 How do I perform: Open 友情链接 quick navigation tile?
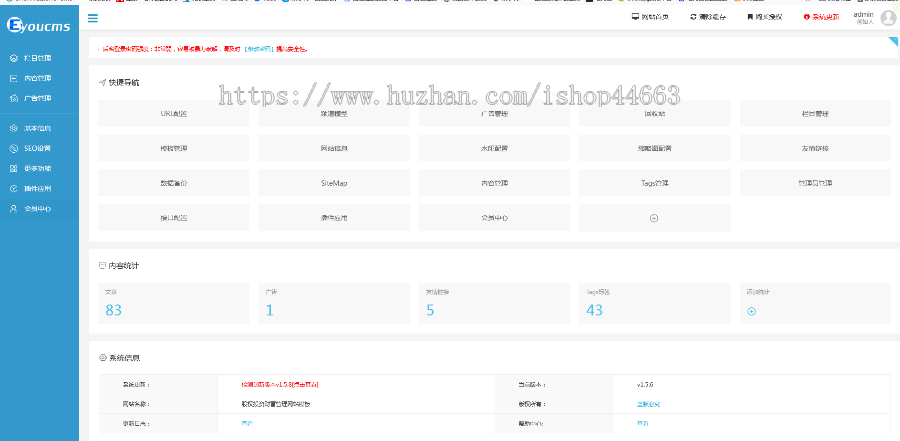pos(815,148)
